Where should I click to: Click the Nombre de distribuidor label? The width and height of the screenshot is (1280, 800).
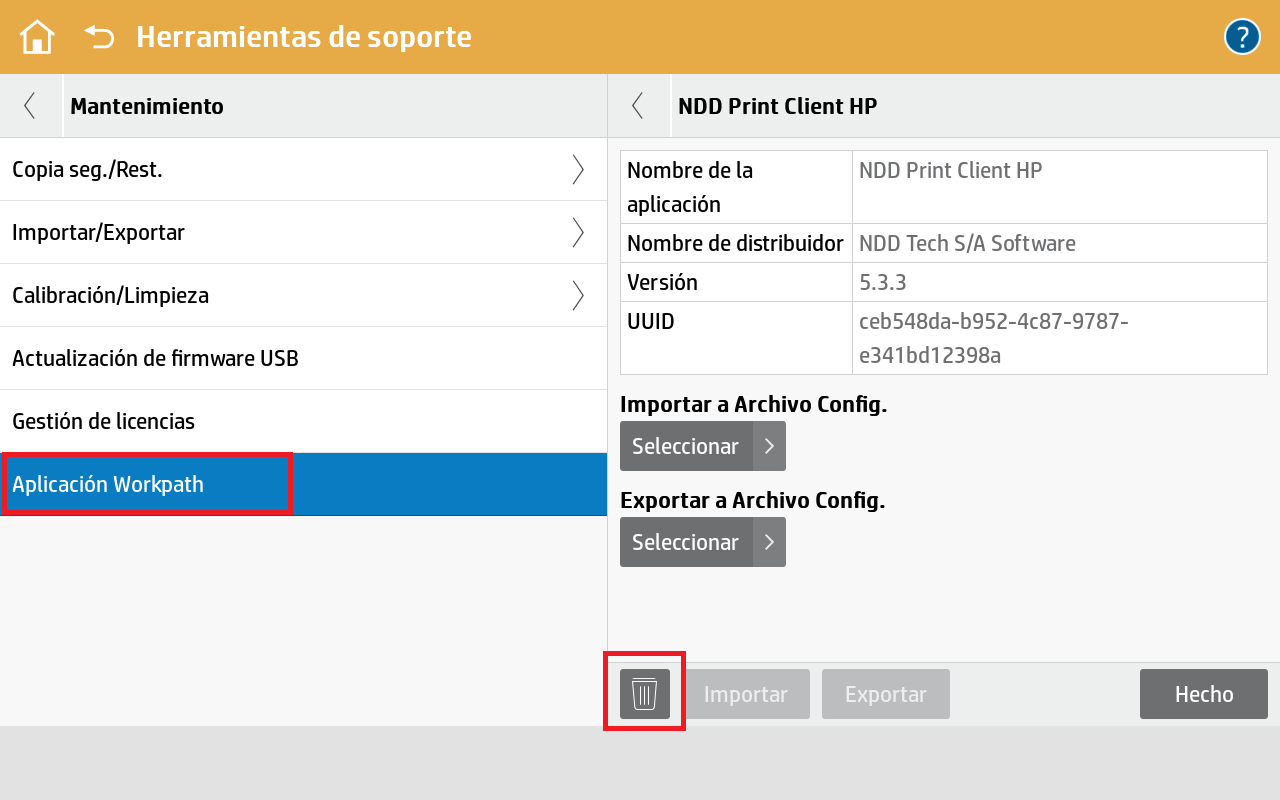tap(735, 243)
